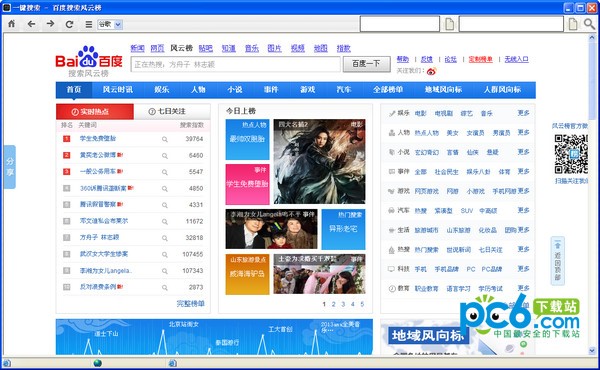The height and width of the screenshot is (370, 600).
Task: Click the 返回顶部 back-to-top button
Action: pyautogui.click(x=558, y=261)
